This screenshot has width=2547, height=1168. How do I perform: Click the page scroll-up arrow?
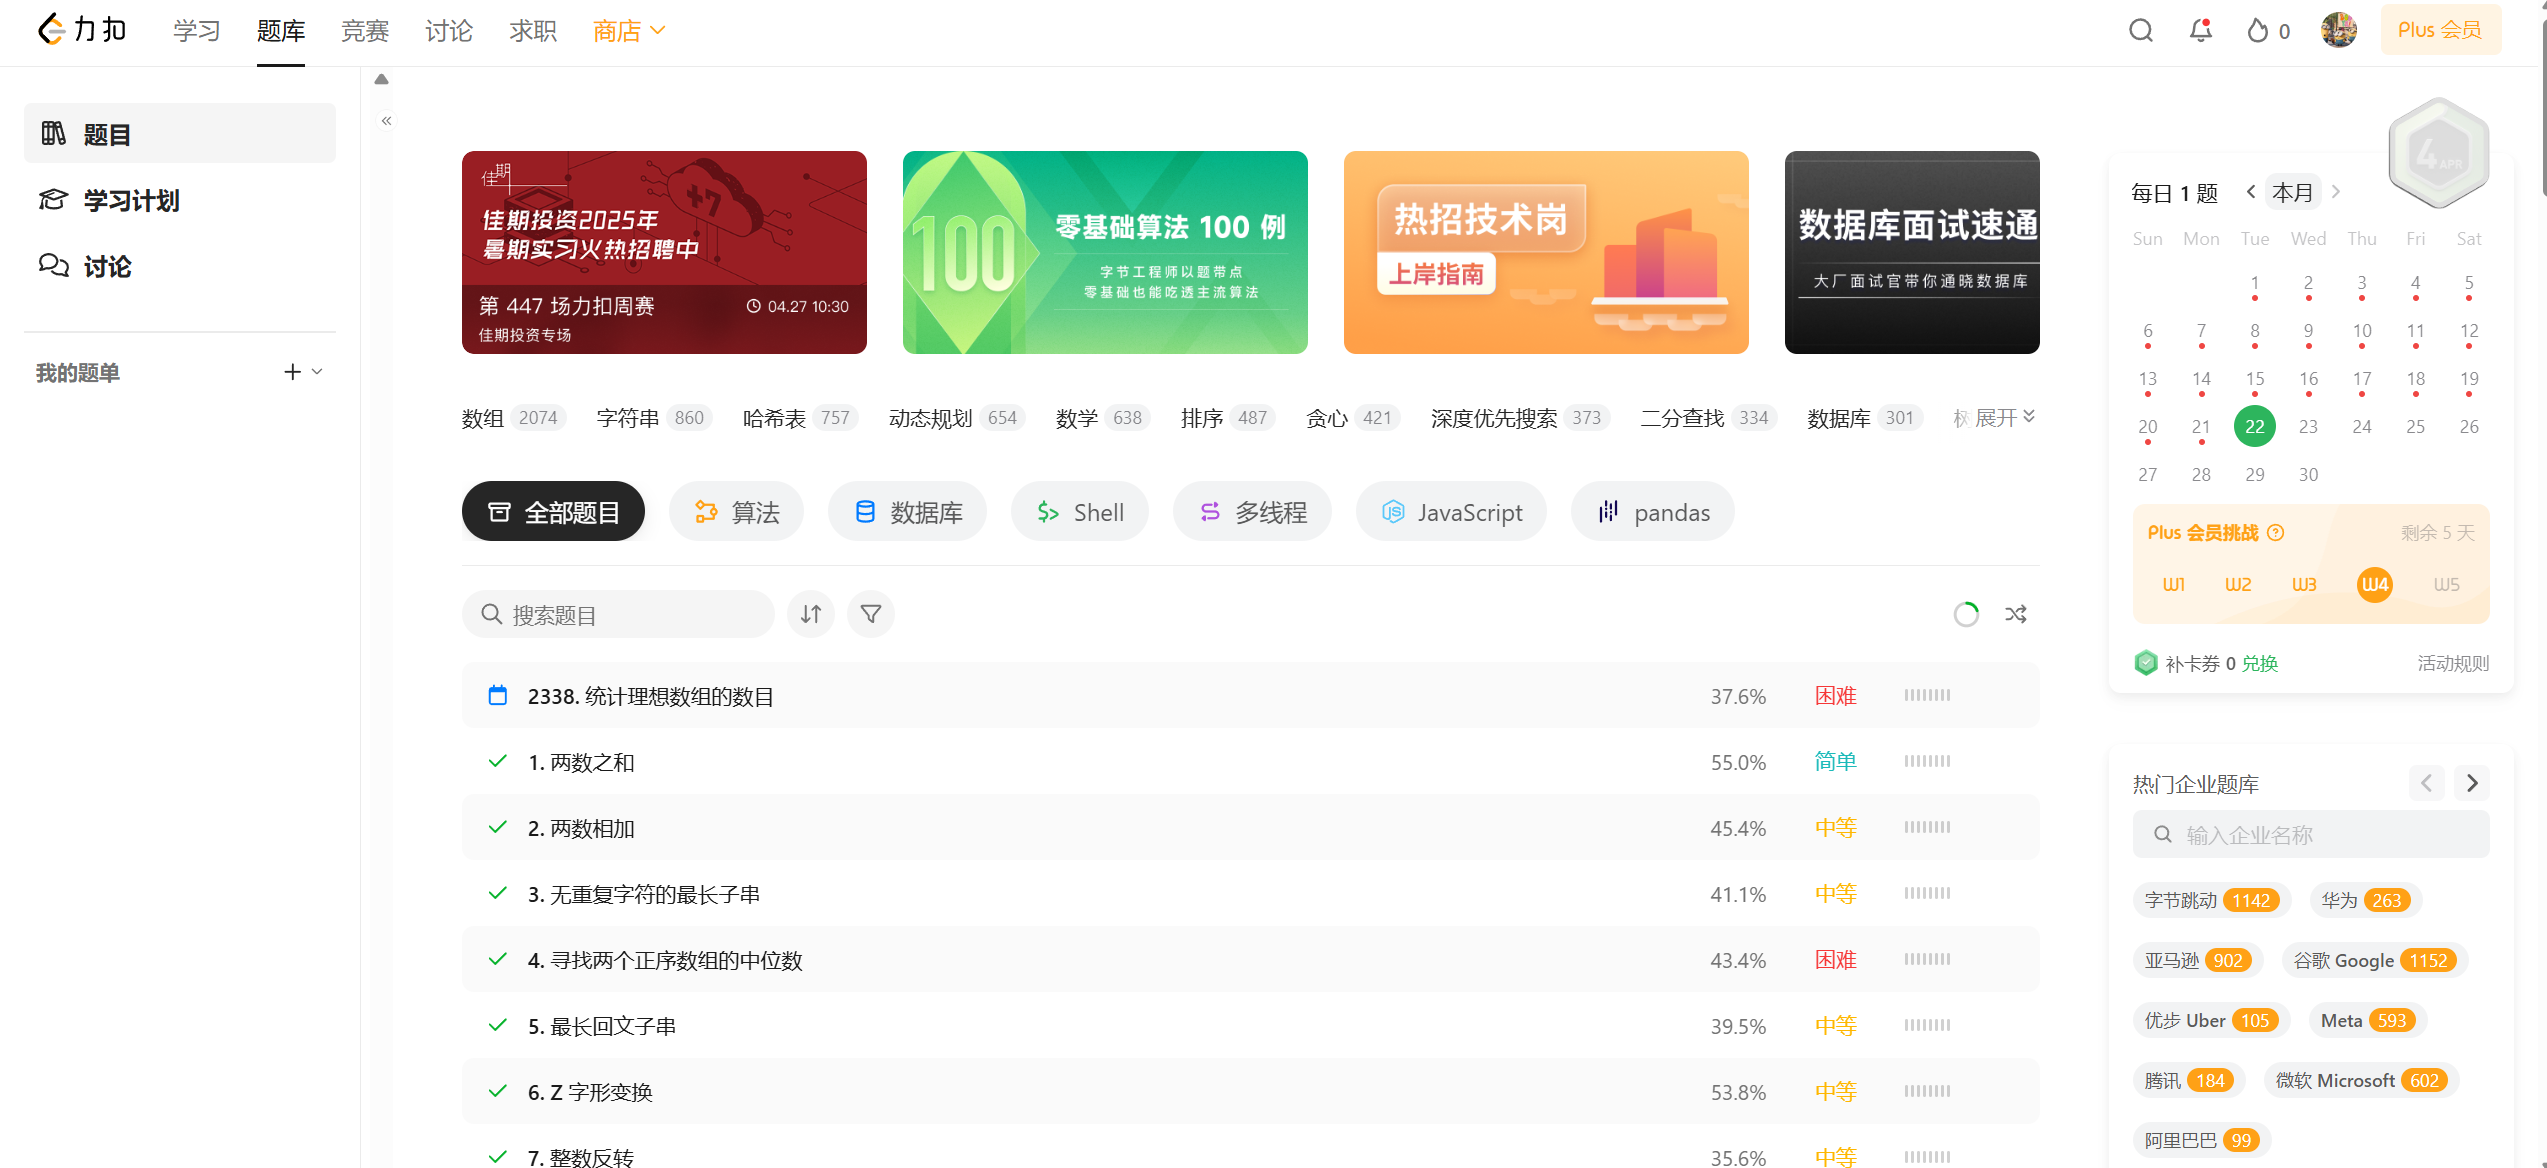click(381, 79)
